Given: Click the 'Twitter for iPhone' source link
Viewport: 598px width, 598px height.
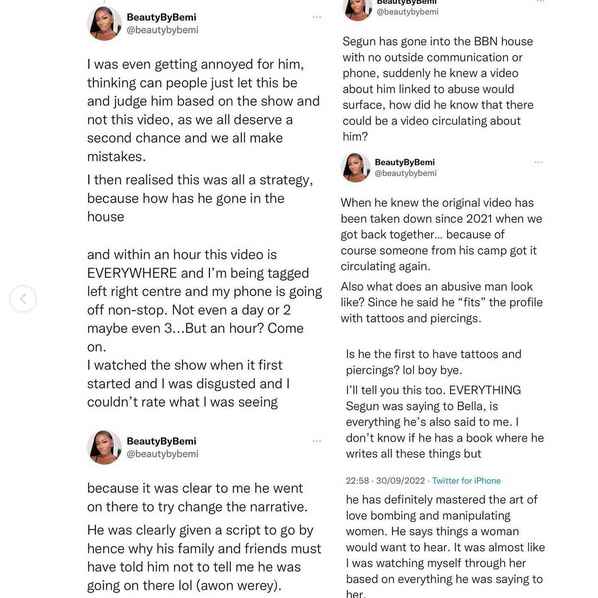Looking at the screenshot, I should click(x=466, y=481).
